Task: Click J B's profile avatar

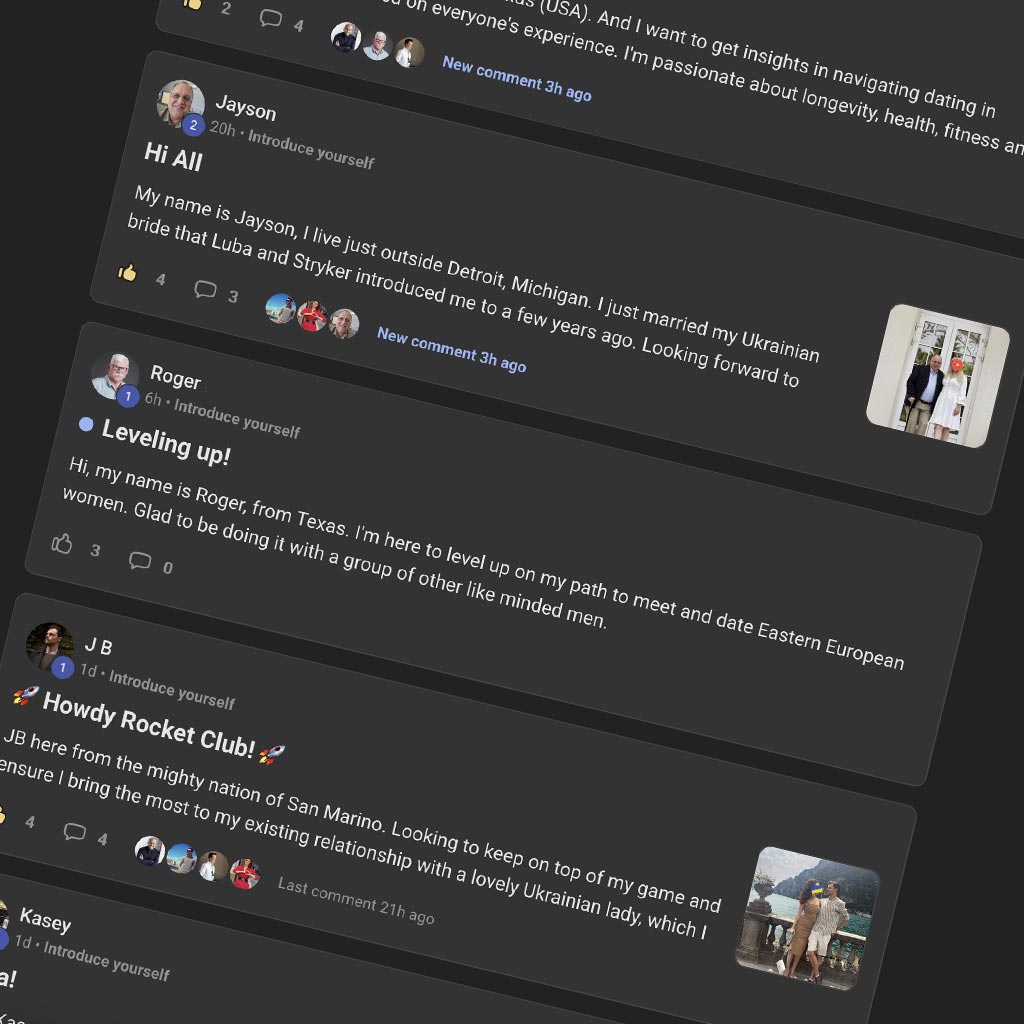Action: pyautogui.click(x=50, y=646)
